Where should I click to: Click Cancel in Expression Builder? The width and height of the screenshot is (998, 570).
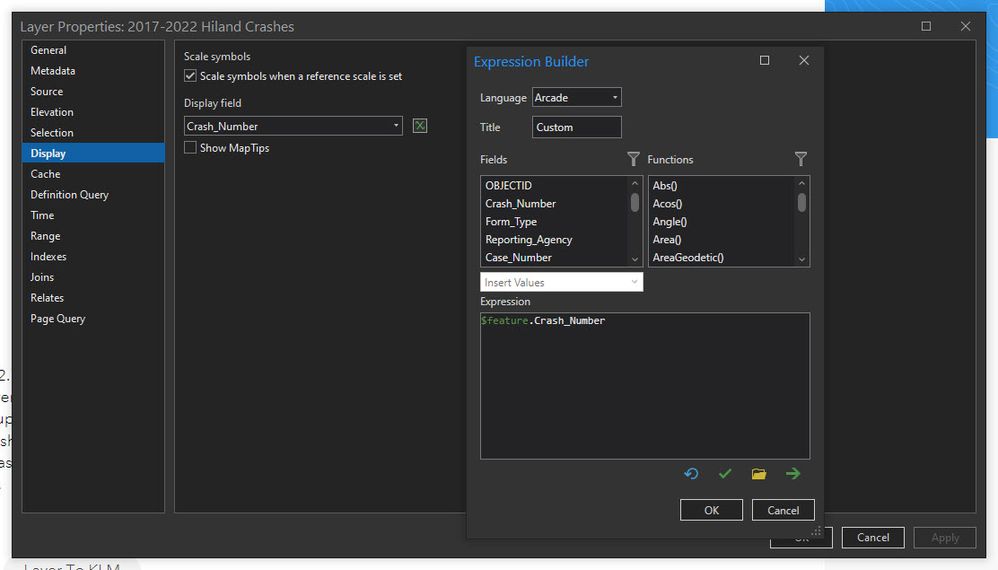(x=783, y=510)
